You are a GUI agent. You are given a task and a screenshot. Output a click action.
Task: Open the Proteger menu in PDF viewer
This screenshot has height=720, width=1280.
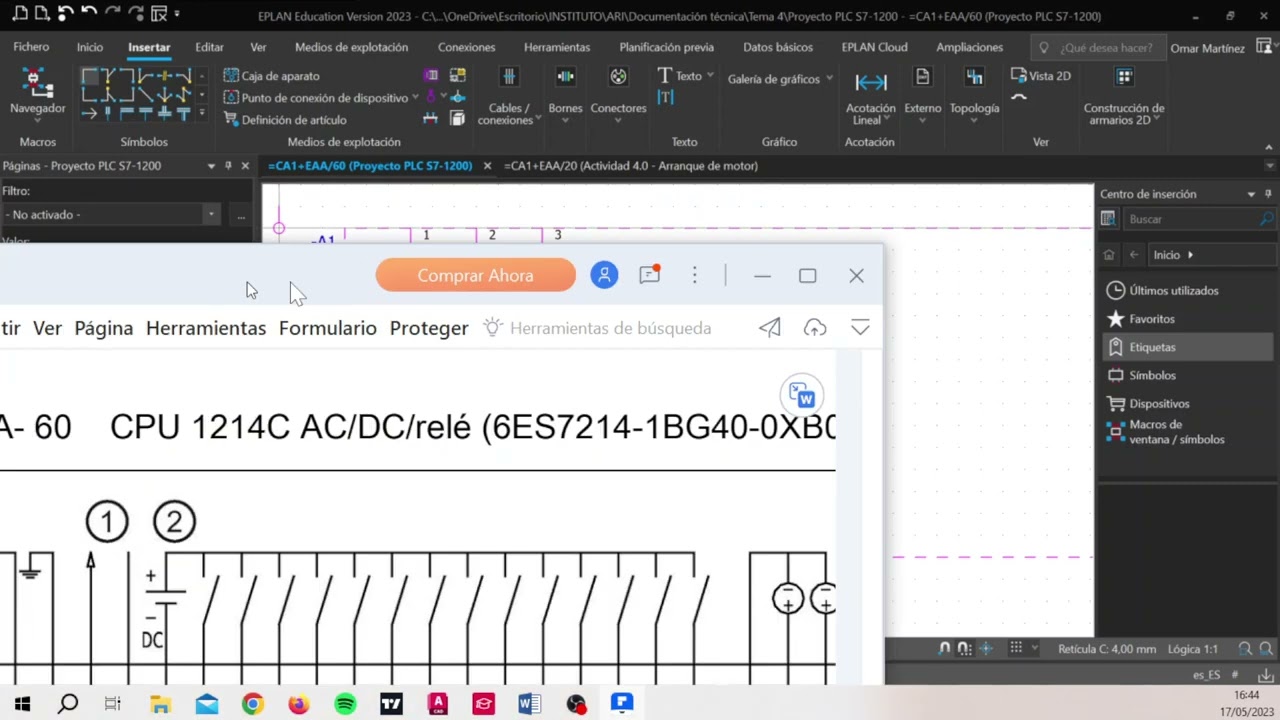429,328
